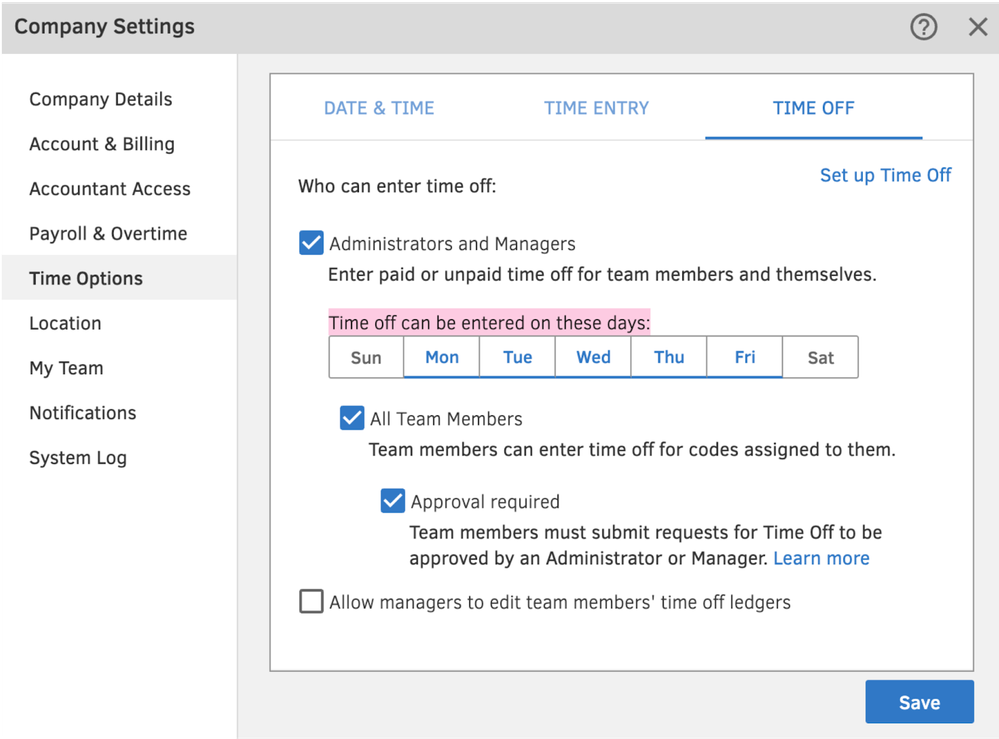The height and width of the screenshot is (739, 999).
Task: Toggle Wednesday in the day selector
Action: tap(593, 357)
